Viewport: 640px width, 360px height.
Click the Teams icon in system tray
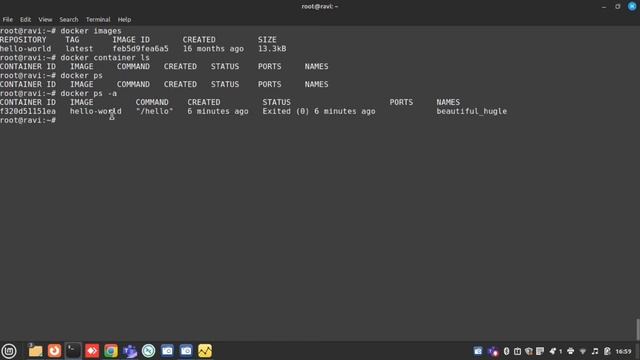(x=493, y=351)
